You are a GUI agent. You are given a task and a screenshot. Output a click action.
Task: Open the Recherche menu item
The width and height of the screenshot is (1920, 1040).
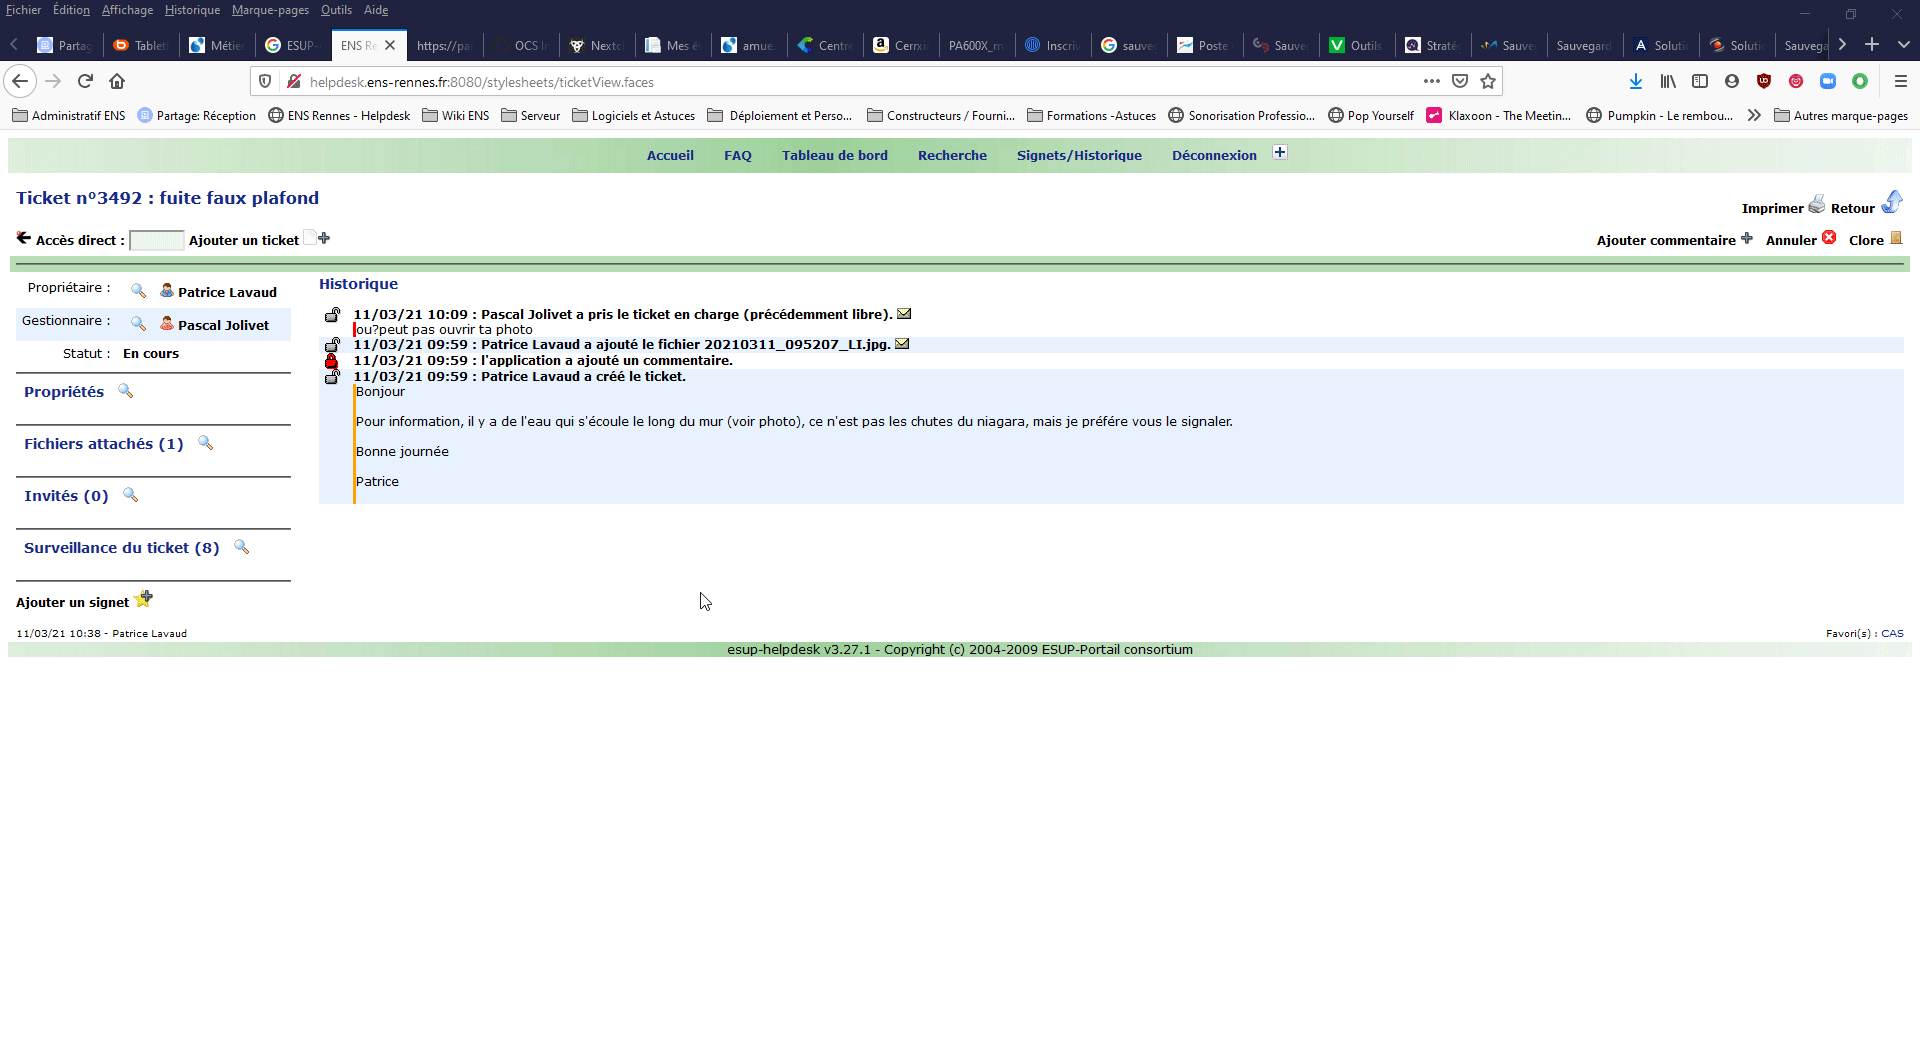(x=952, y=156)
